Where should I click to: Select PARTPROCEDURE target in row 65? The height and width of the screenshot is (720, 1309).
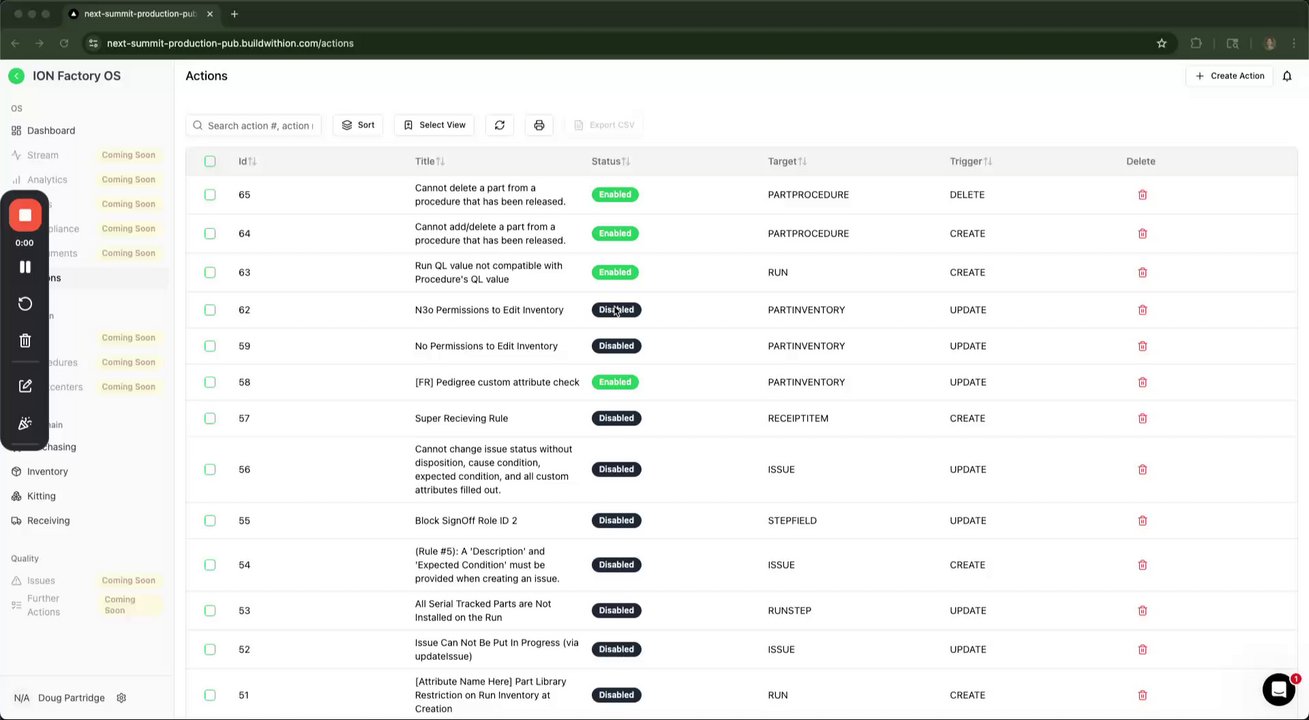pyautogui.click(x=808, y=195)
